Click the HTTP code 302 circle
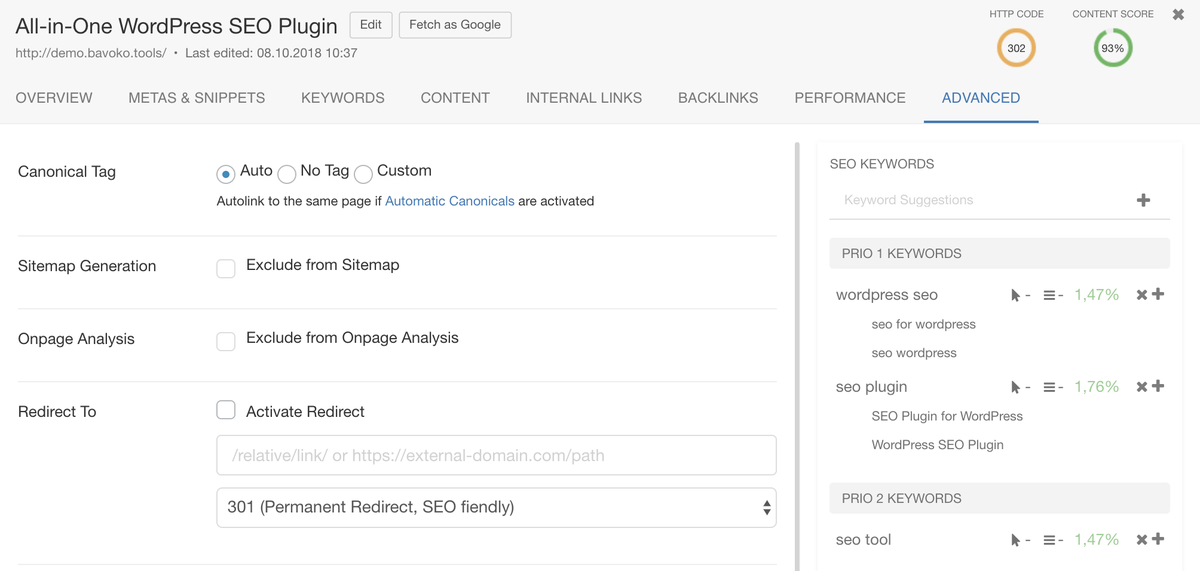1200x571 pixels. (1016, 48)
